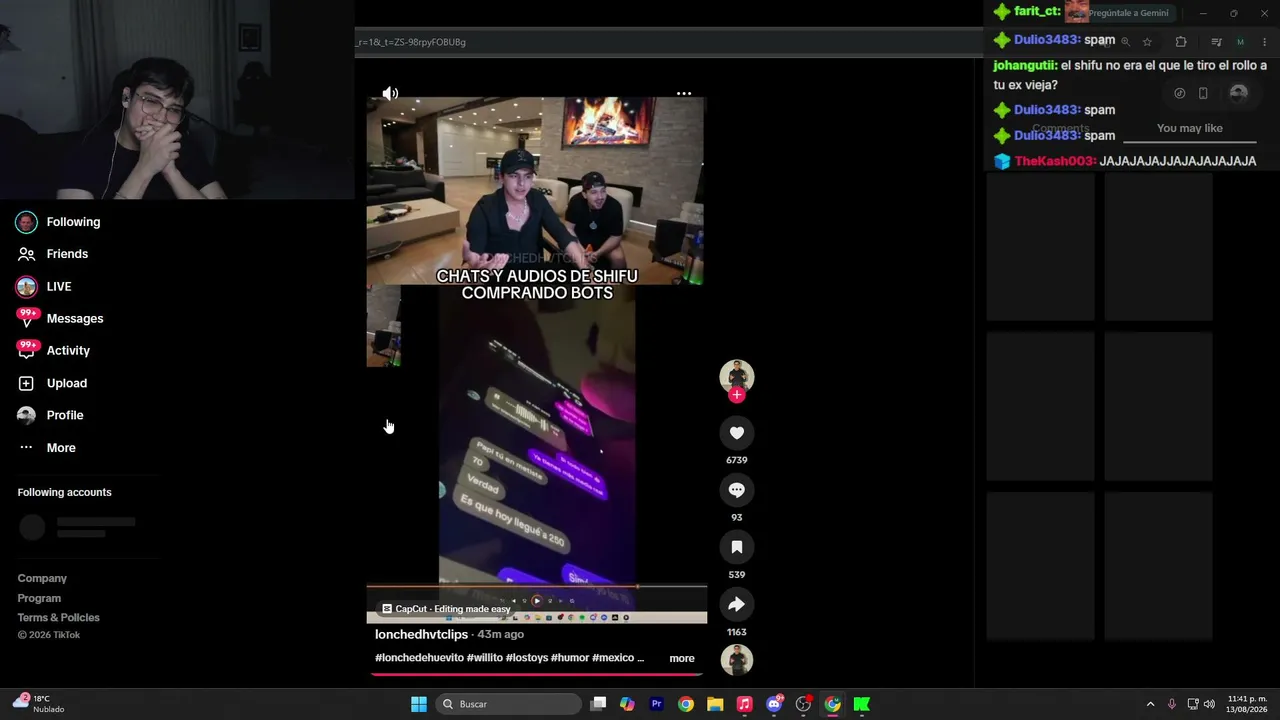Open the browser media controls icon
Viewport: 1280px width, 720px height.
pos(1216,42)
